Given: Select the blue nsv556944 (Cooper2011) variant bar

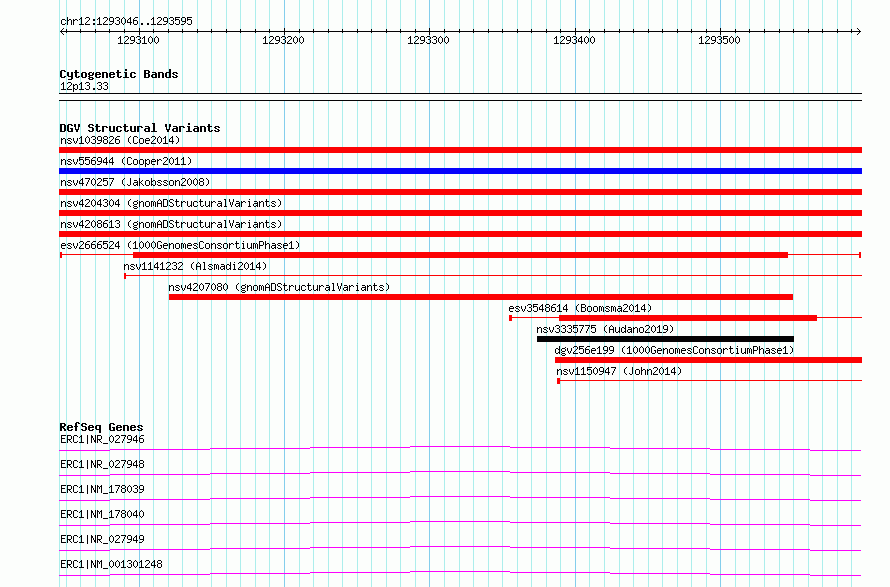Looking at the screenshot, I should coord(460,171).
